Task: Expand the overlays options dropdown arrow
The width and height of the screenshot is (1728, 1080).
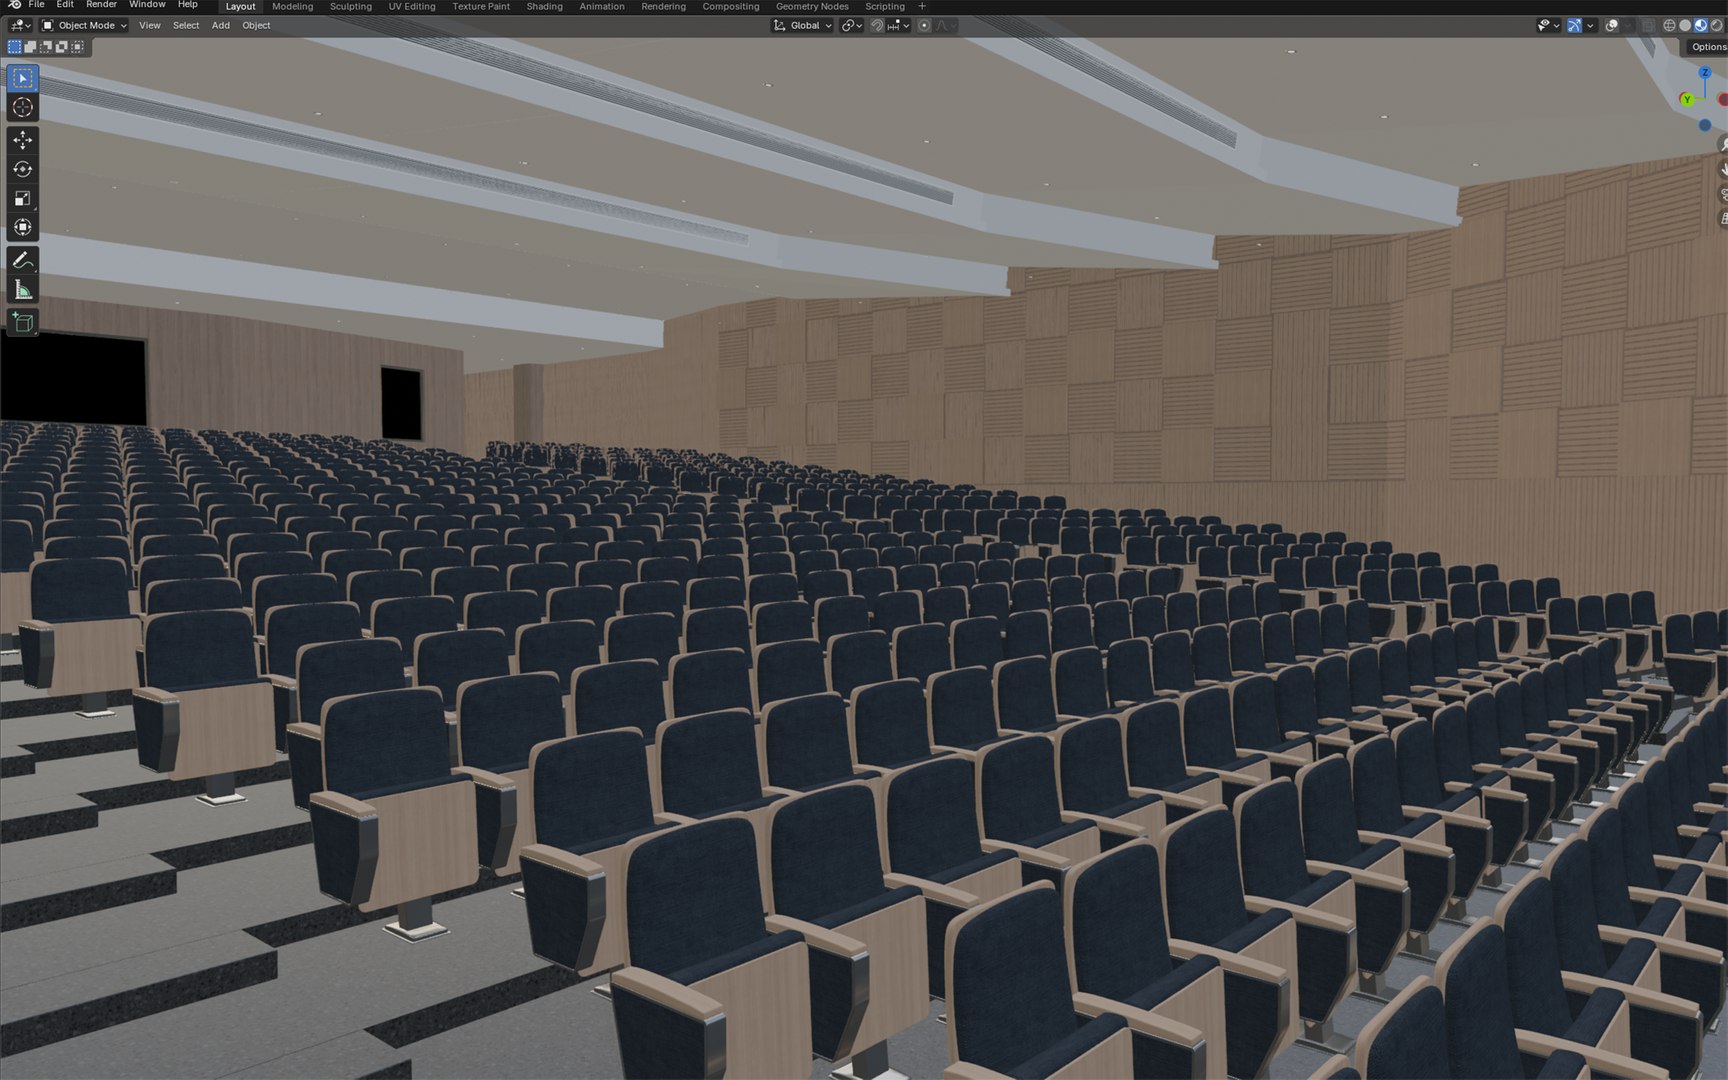Action: (x=1628, y=25)
